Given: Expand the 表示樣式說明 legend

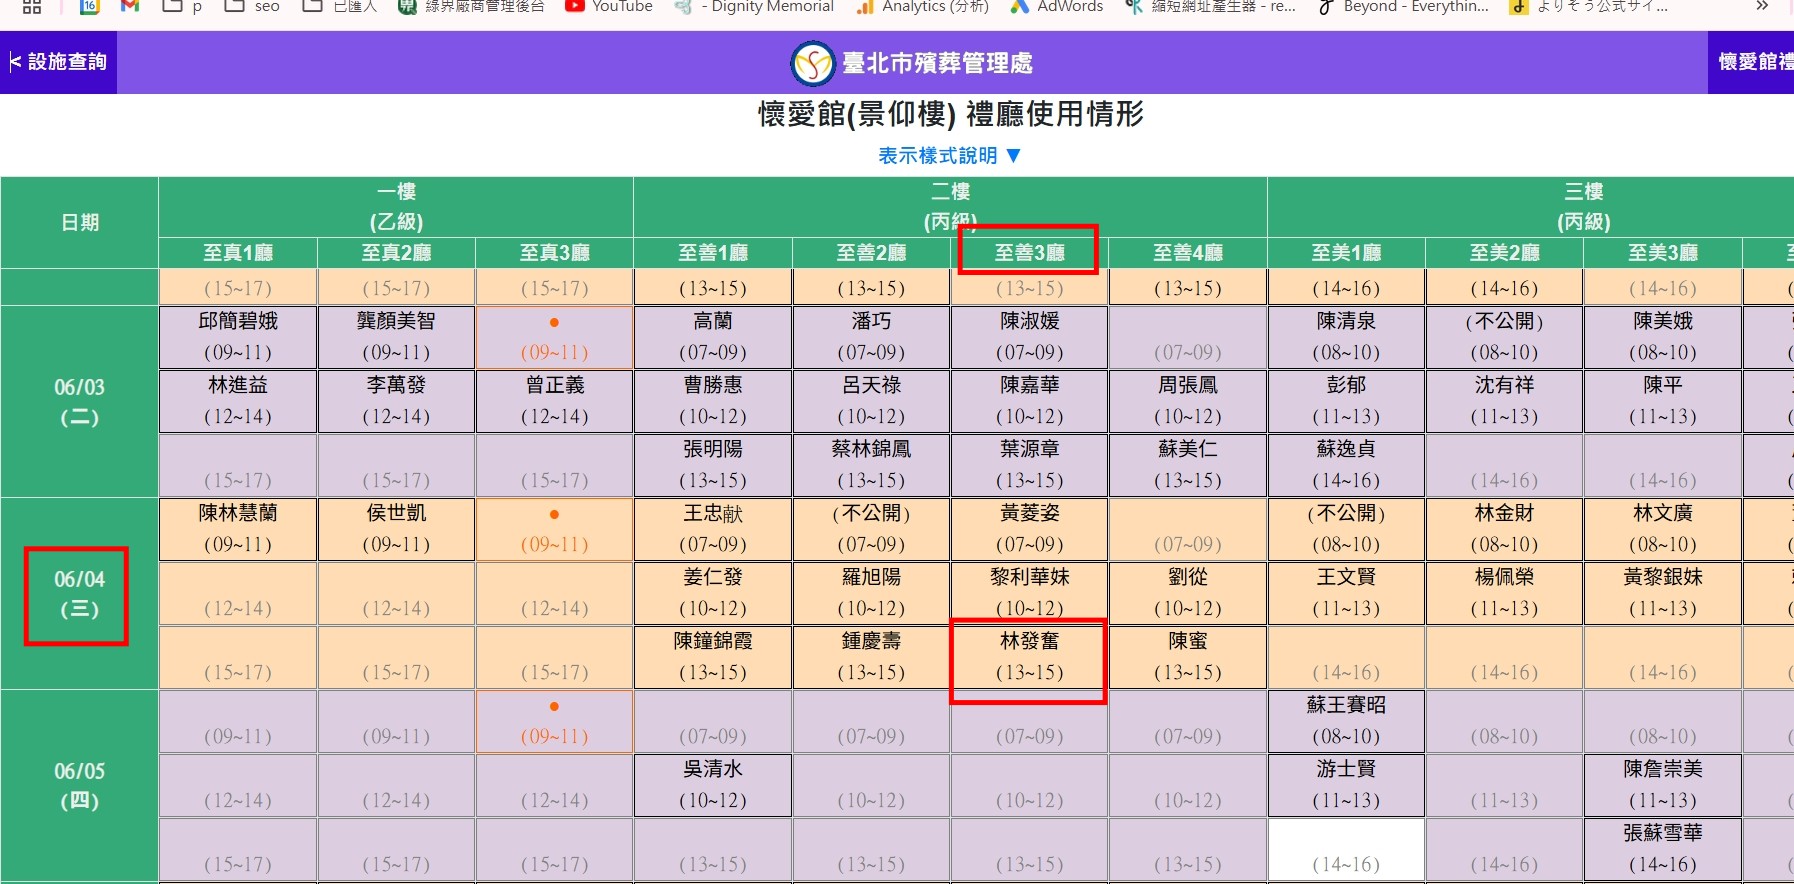Looking at the screenshot, I should 949,155.
